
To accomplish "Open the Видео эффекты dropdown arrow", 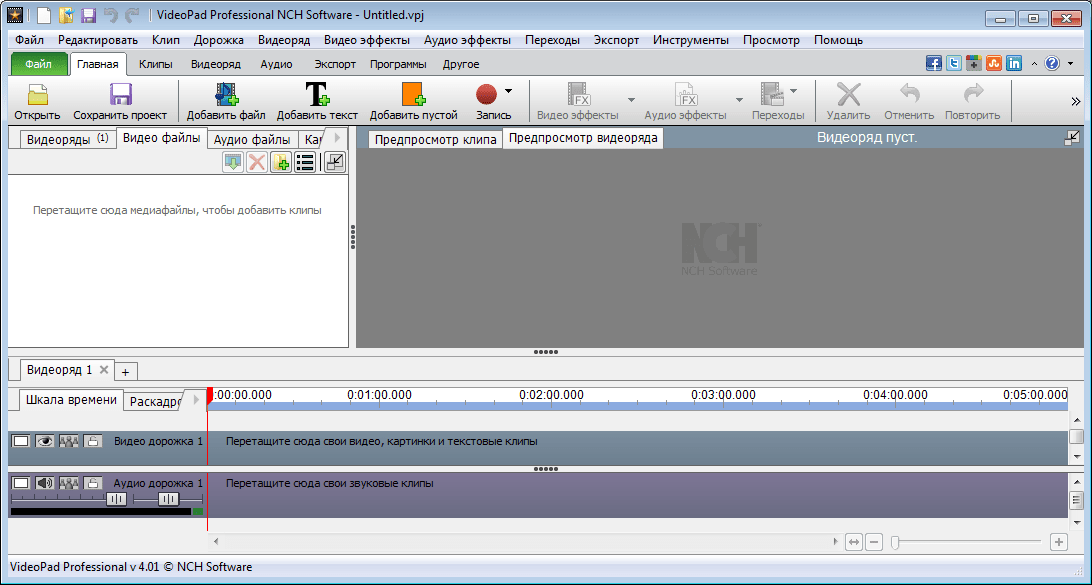I will pyautogui.click(x=631, y=100).
